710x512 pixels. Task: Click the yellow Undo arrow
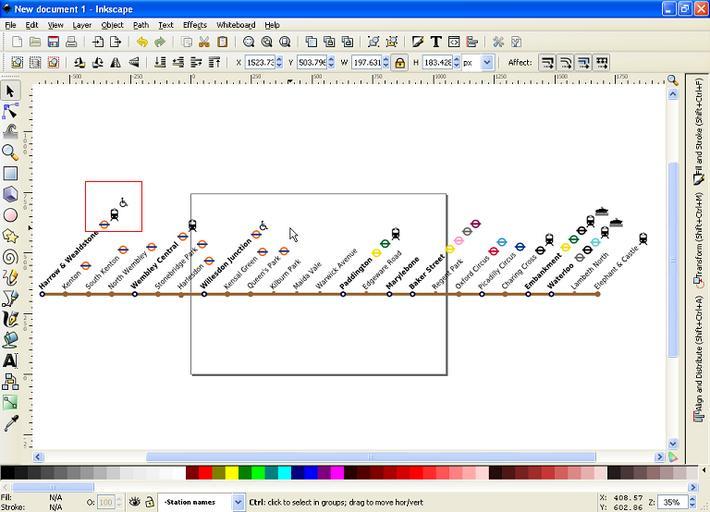pyautogui.click(x=142, y=42)
